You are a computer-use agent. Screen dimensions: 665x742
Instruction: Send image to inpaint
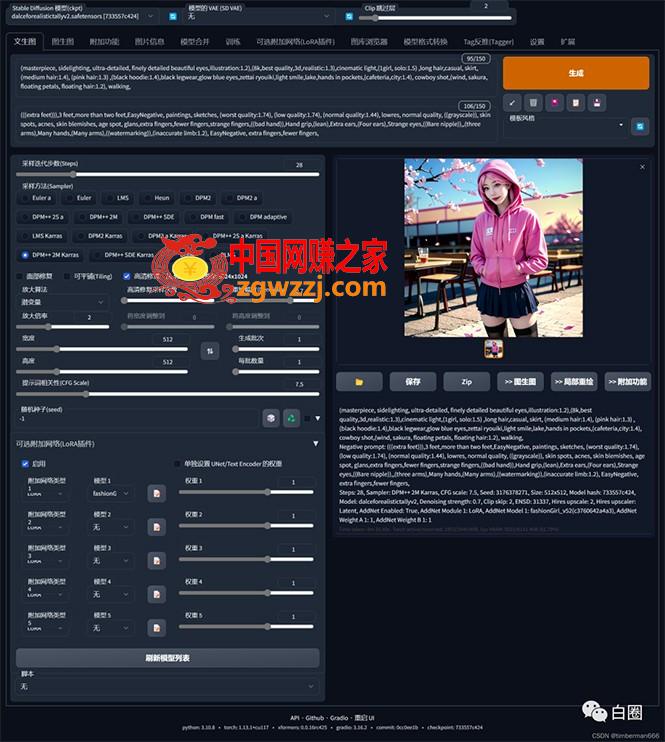tap(574, 381)
